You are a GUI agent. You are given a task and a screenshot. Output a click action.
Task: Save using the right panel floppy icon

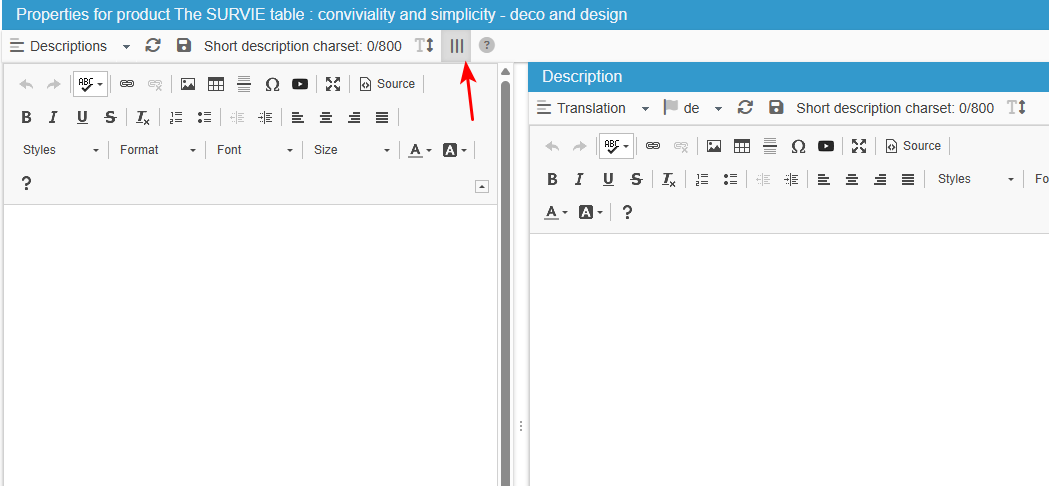click(775, 108)
